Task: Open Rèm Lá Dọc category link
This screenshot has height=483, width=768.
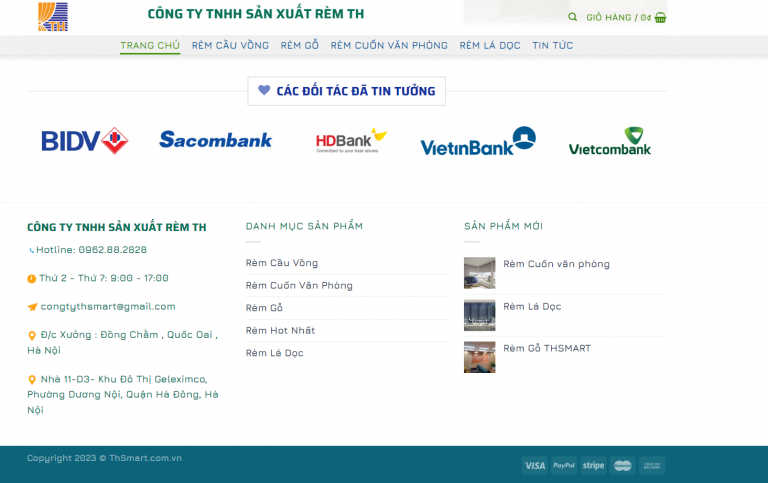Action: coord(274,353)
